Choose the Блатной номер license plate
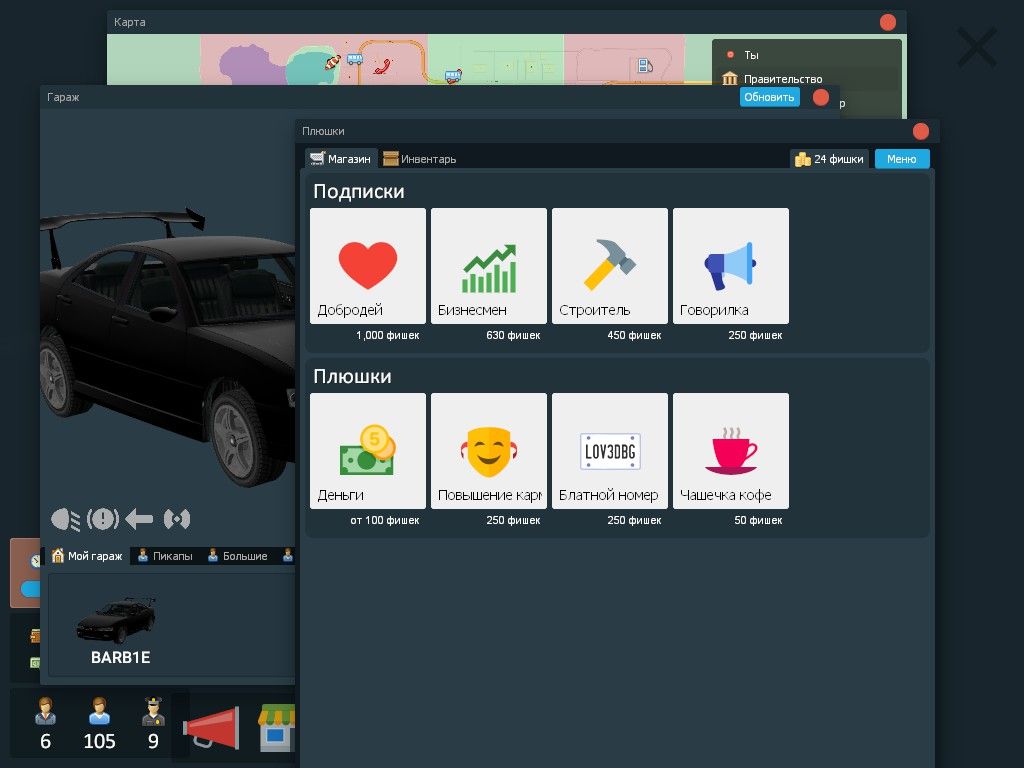The width and height of the screenshot is (1024, 768). point(610,451)
